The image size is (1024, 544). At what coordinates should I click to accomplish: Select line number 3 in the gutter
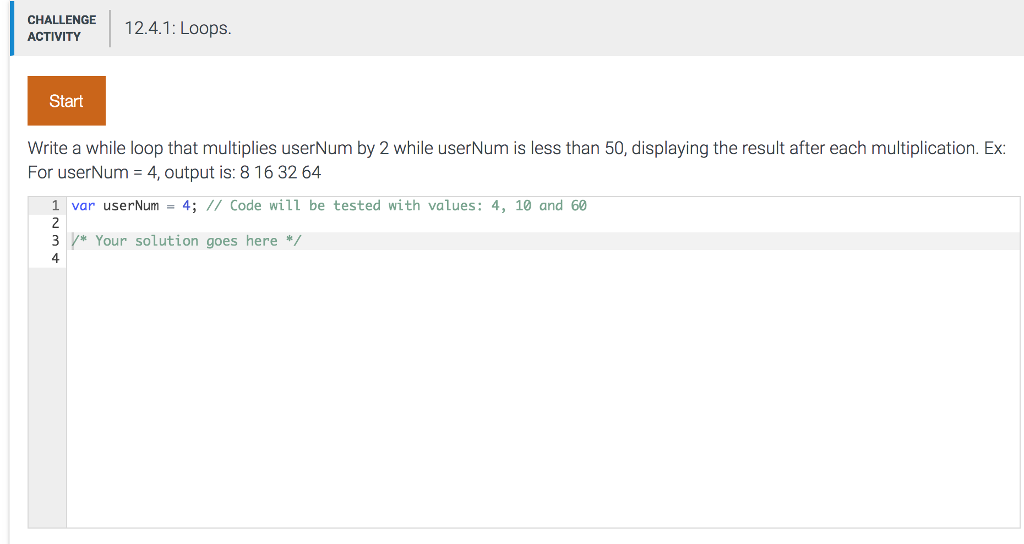[x=55, y=241]
